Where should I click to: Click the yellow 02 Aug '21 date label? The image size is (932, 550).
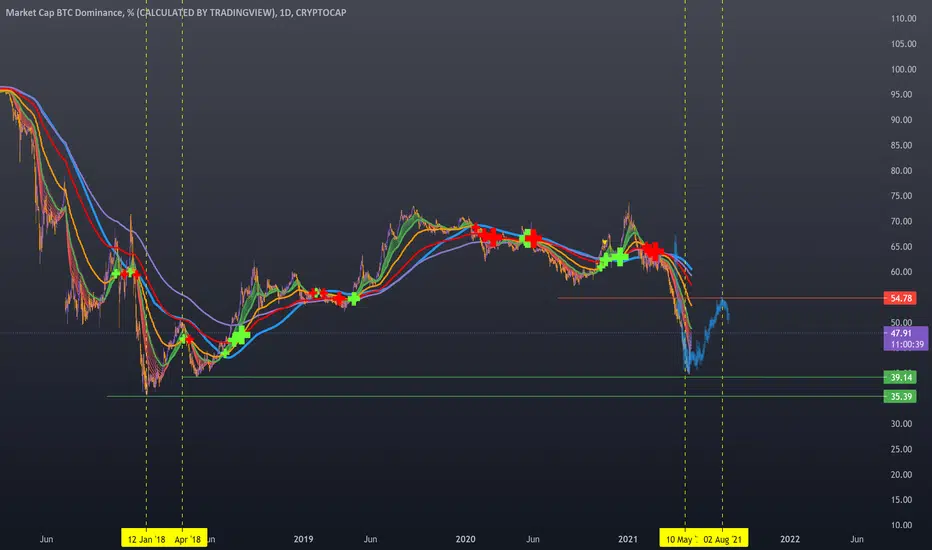(723, 539)
